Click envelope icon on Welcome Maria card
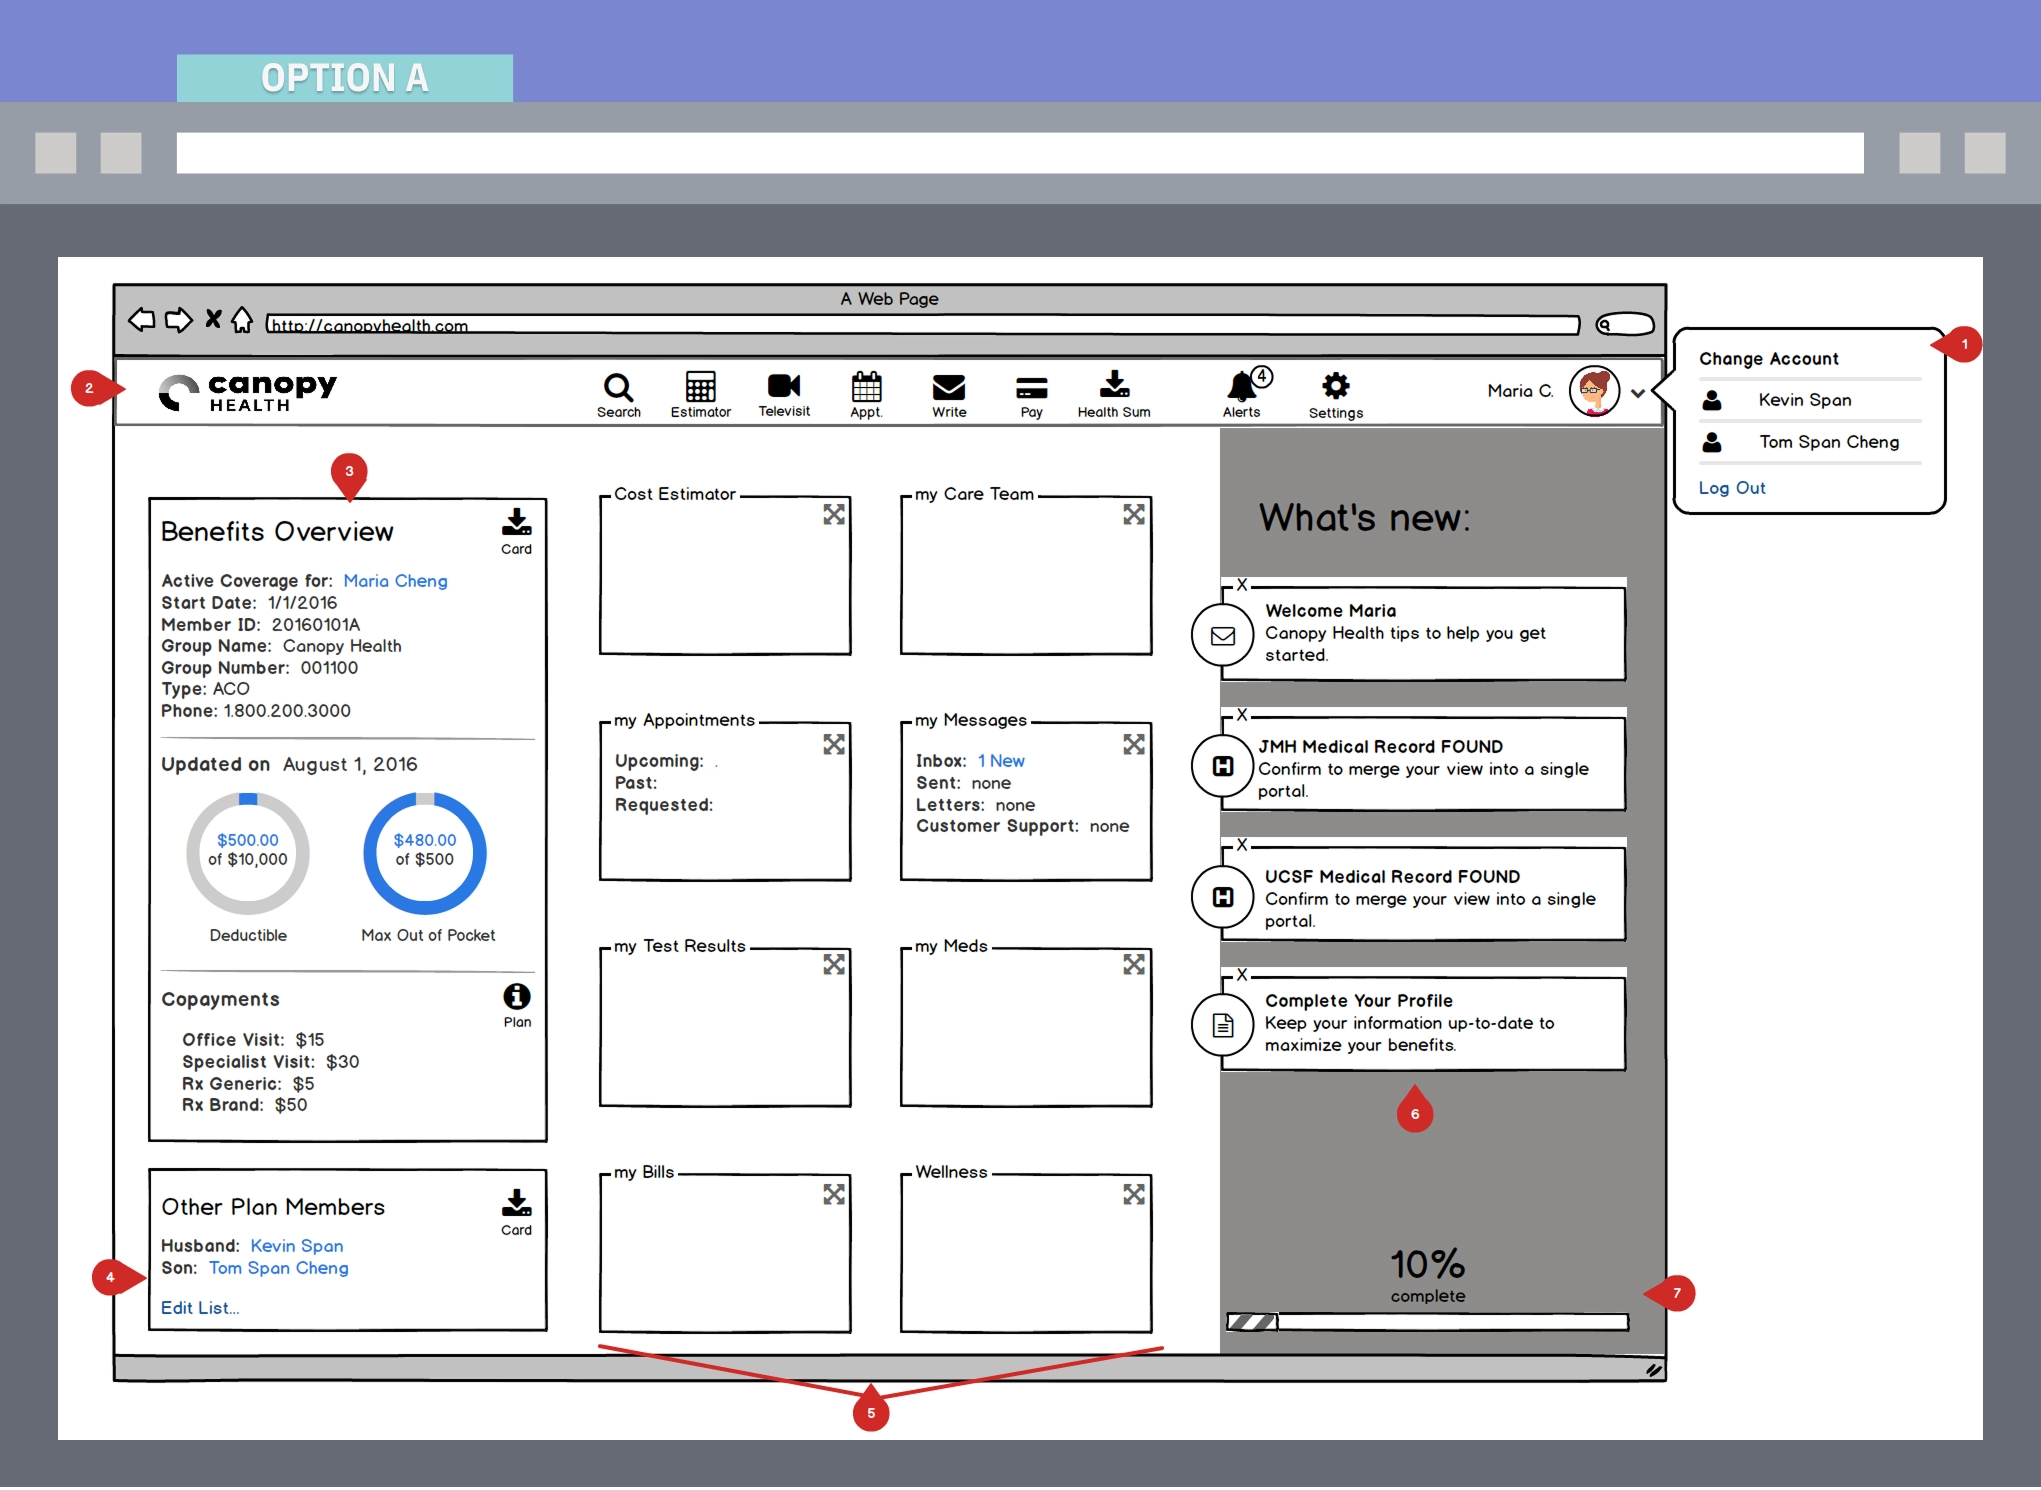Image resolution: width=2041 pixels, height=1490 pixels. point(1223,636)
